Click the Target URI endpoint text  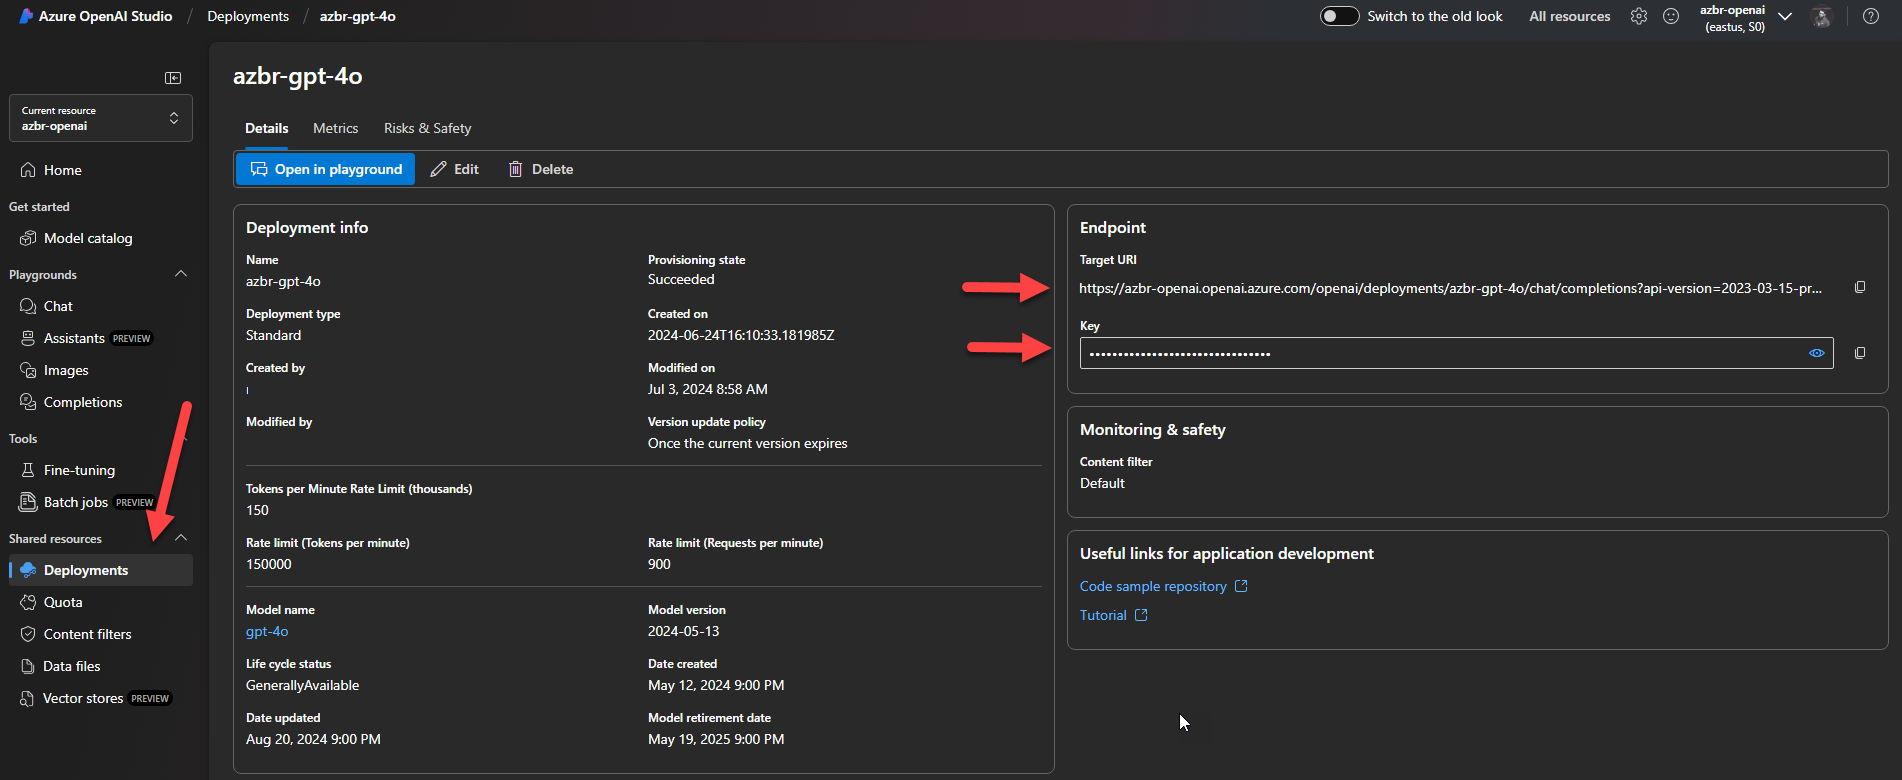(1450, 288)
